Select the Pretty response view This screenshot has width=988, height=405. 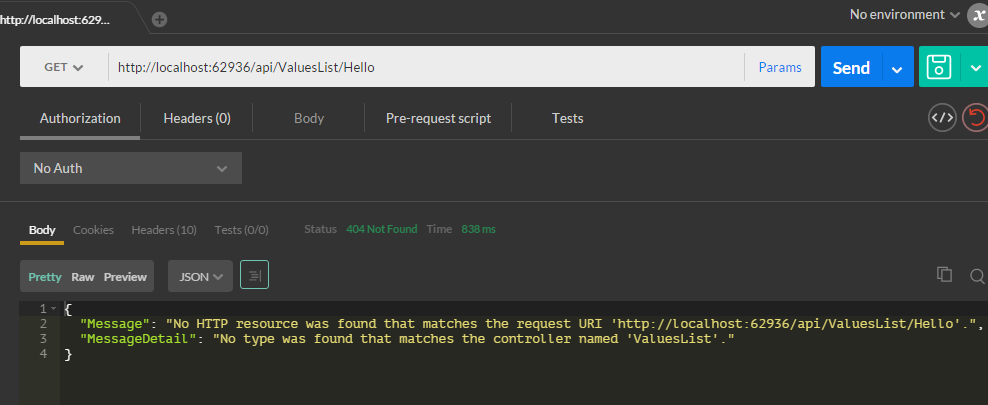tap(44, 277)
